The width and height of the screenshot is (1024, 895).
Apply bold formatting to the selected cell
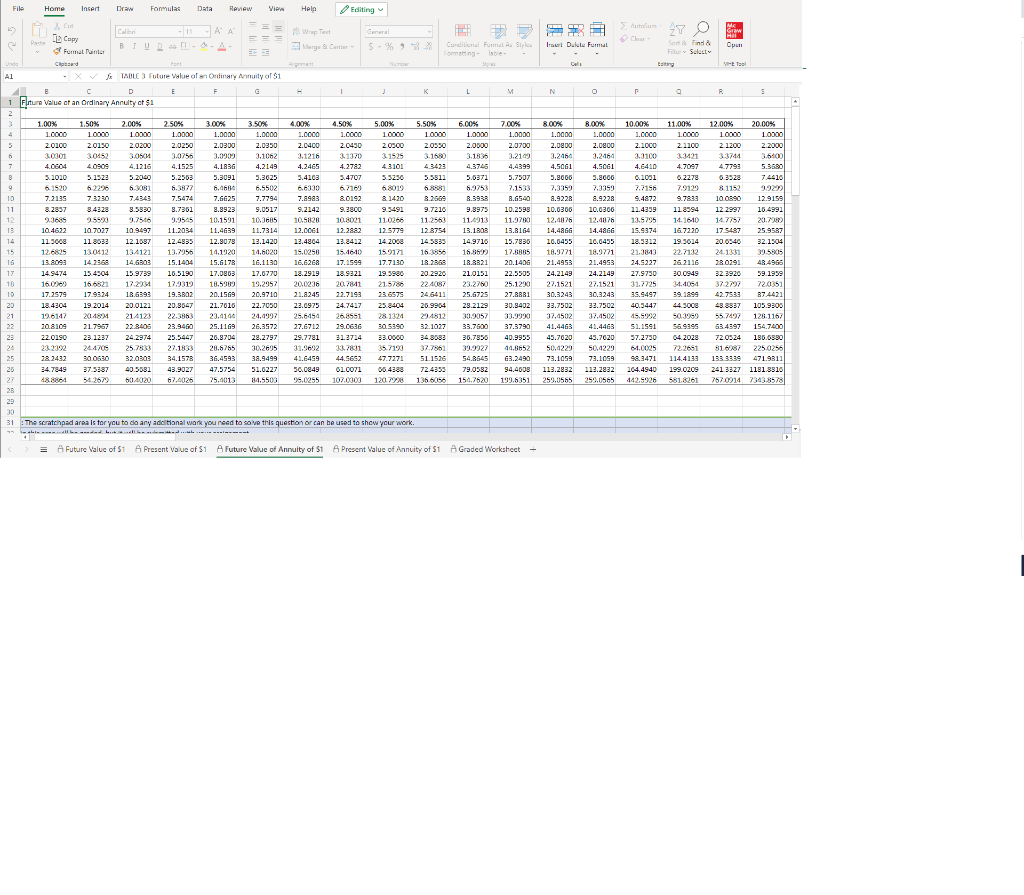(x=122, y=46)
